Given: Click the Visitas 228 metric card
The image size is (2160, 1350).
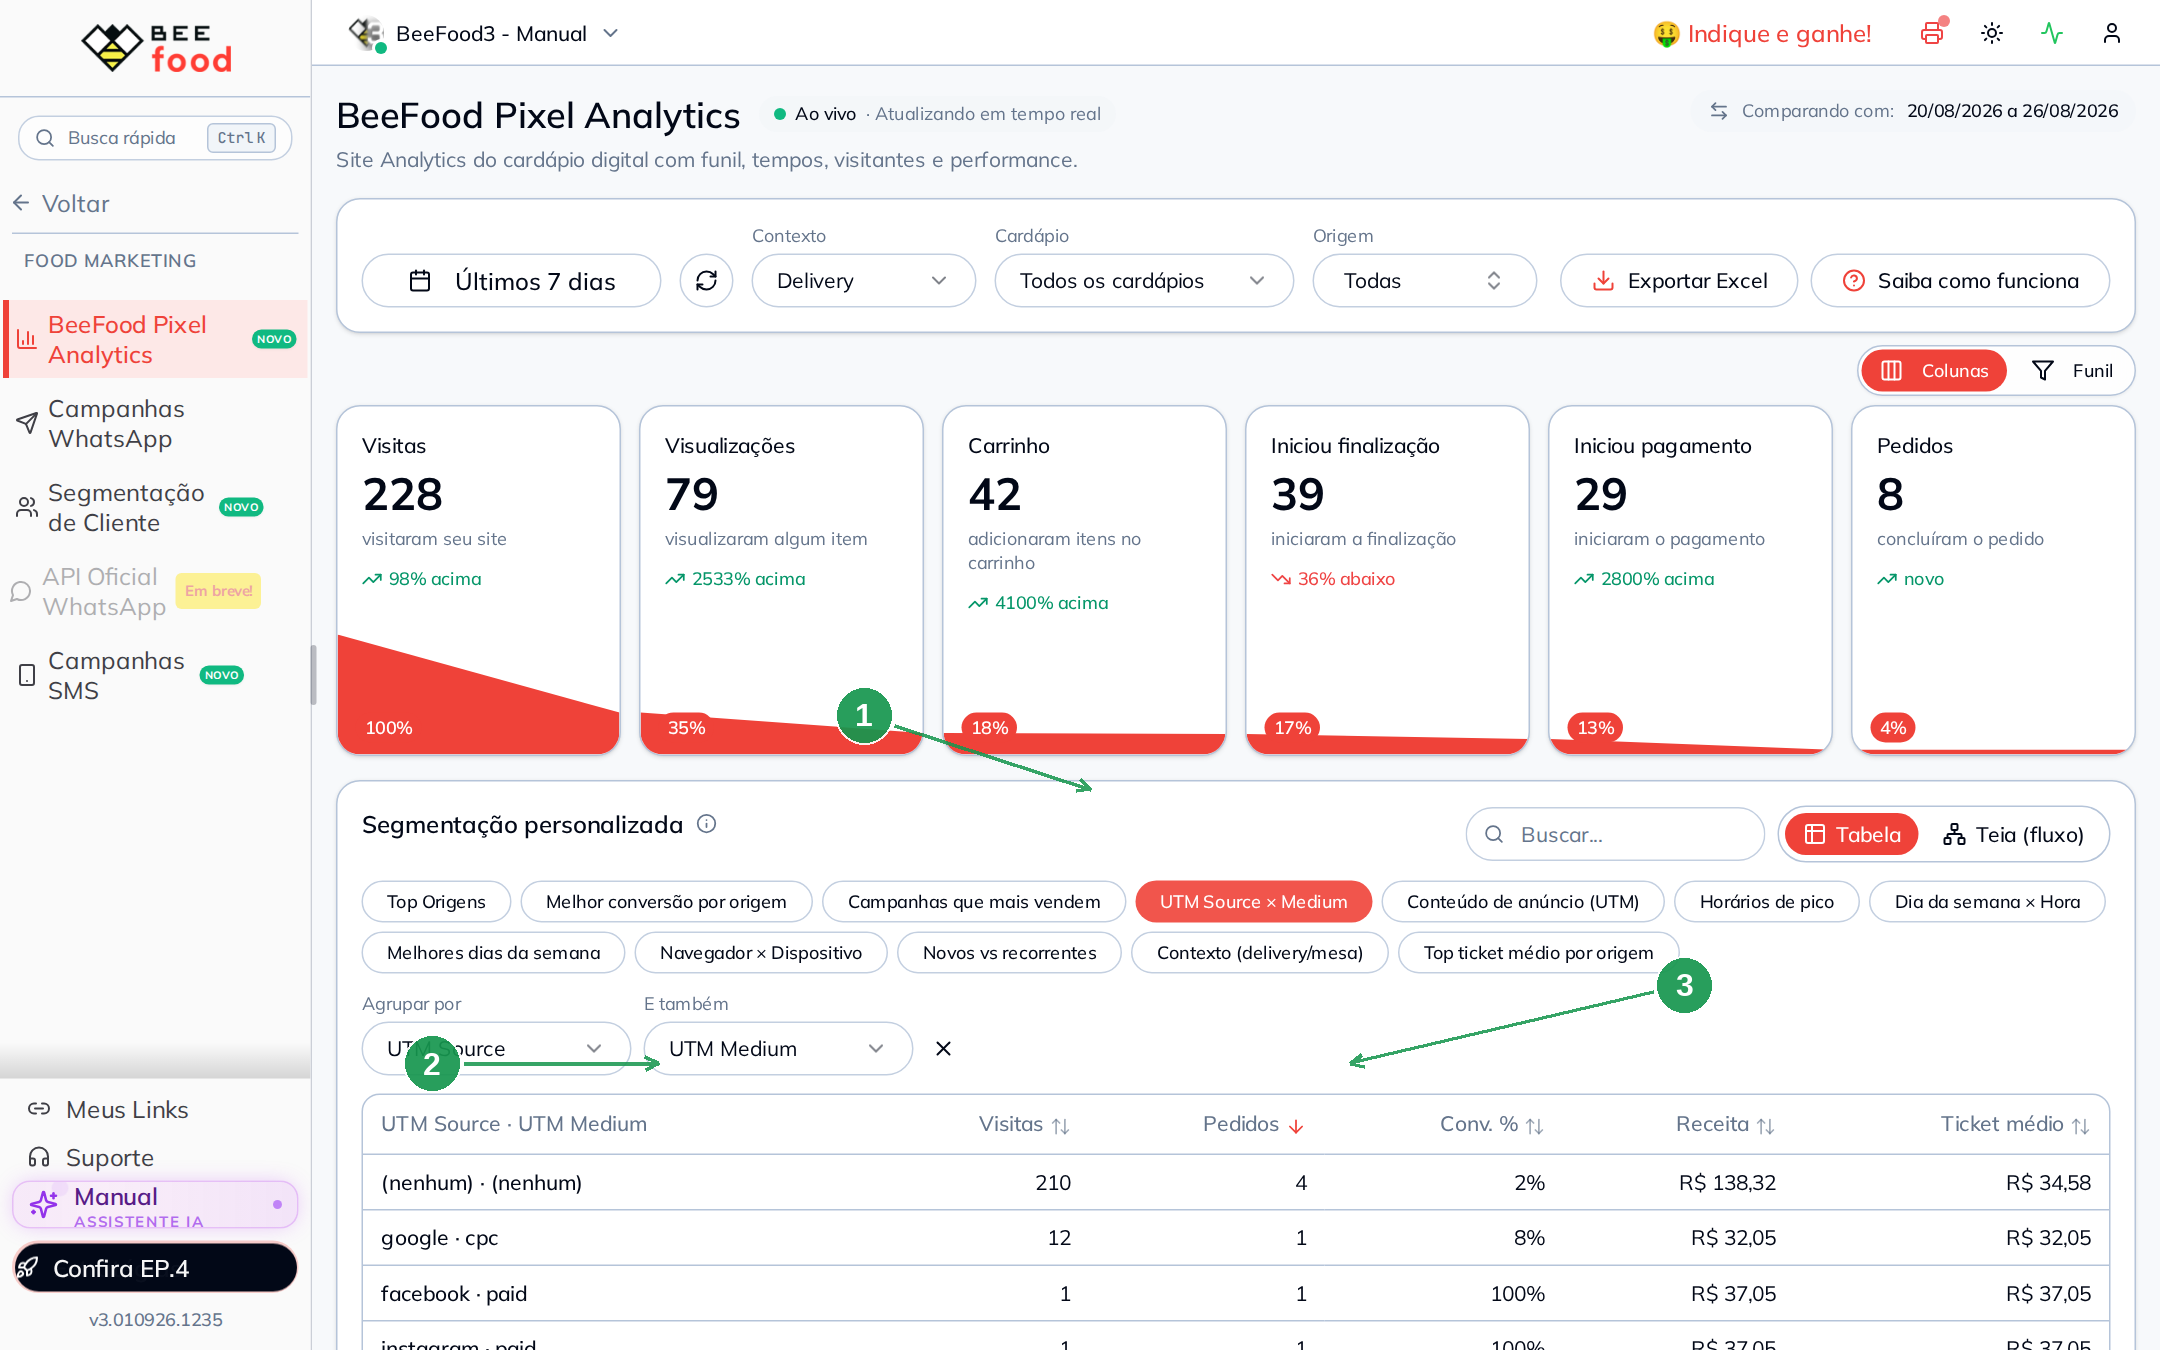Looking at the screenshot, I should point(479,580).
